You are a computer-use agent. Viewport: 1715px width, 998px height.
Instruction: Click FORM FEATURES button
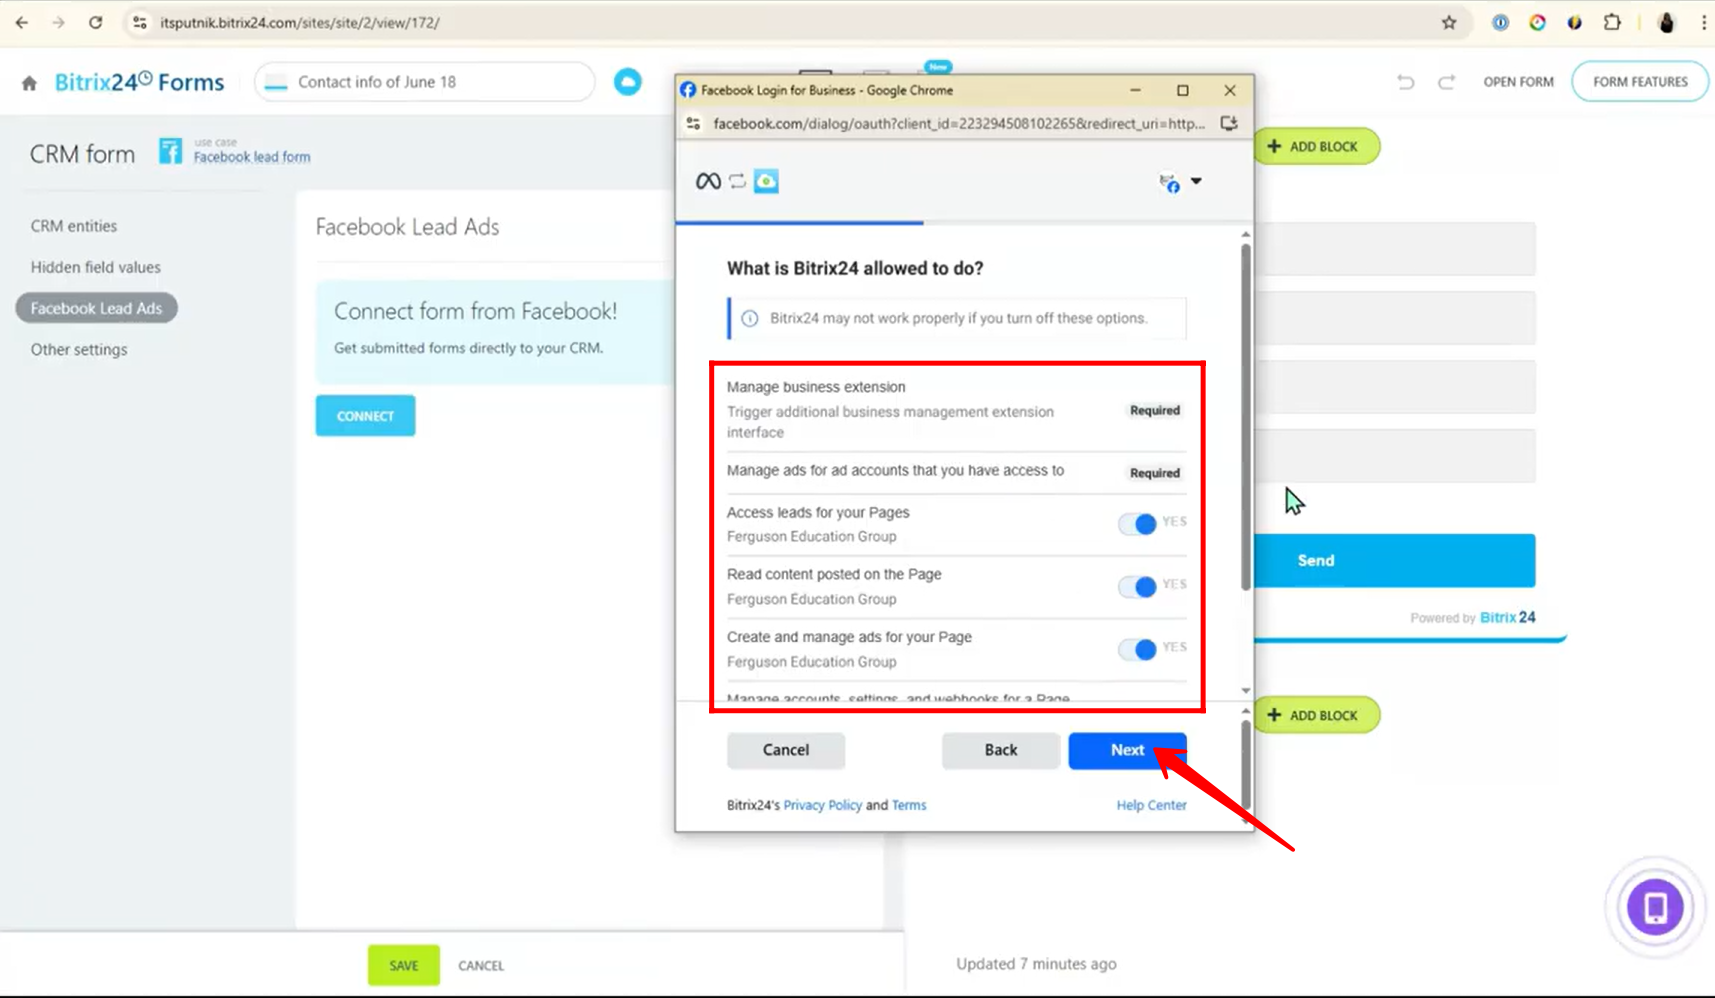[1640, 82]
